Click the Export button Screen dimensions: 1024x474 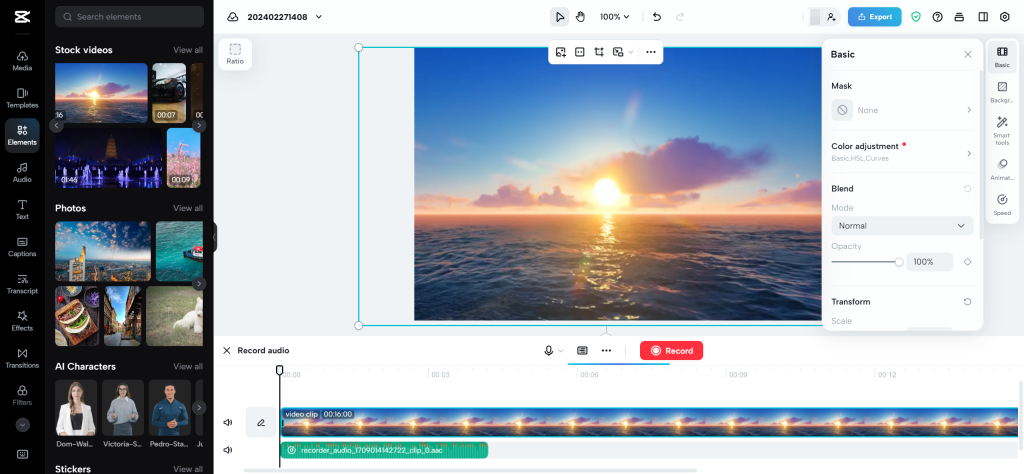[874, 17]
